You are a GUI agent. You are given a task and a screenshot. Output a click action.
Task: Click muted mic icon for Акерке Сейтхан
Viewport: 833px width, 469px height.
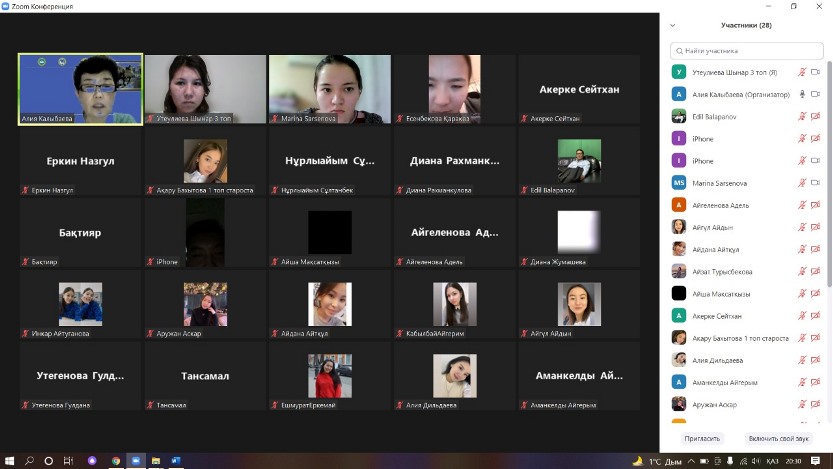pos(801,315)
